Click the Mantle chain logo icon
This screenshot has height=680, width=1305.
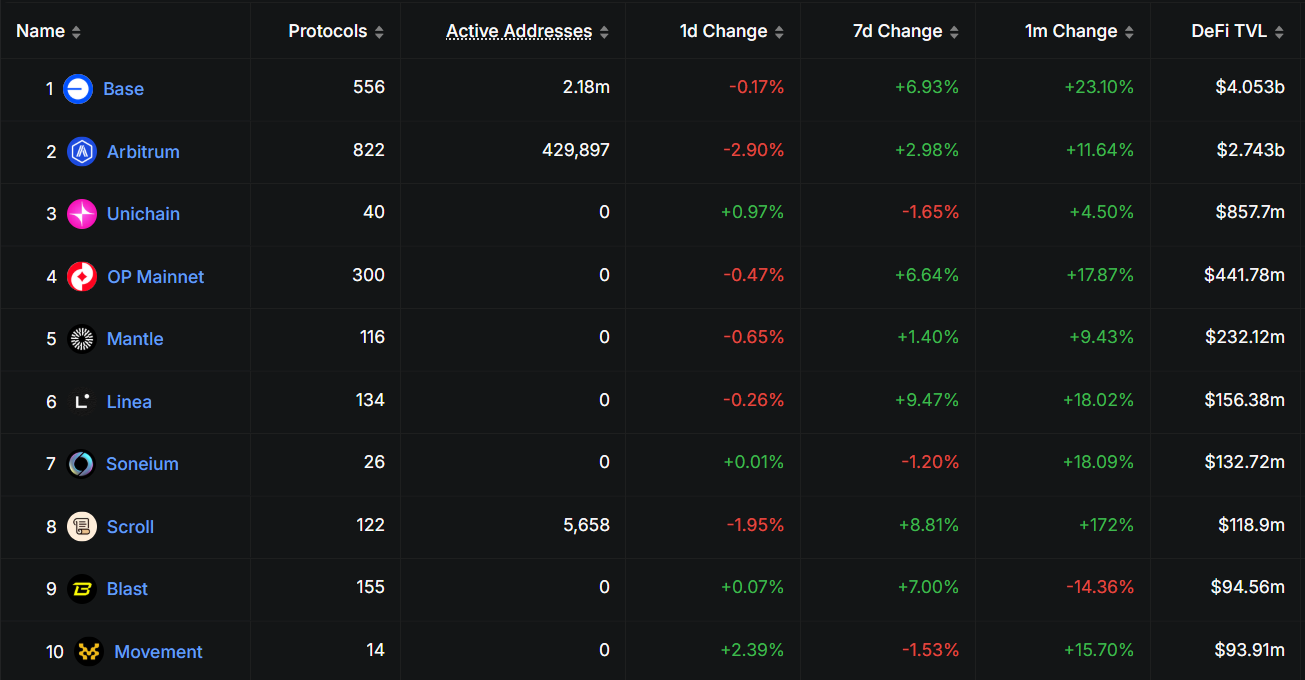tap(82, 339)
